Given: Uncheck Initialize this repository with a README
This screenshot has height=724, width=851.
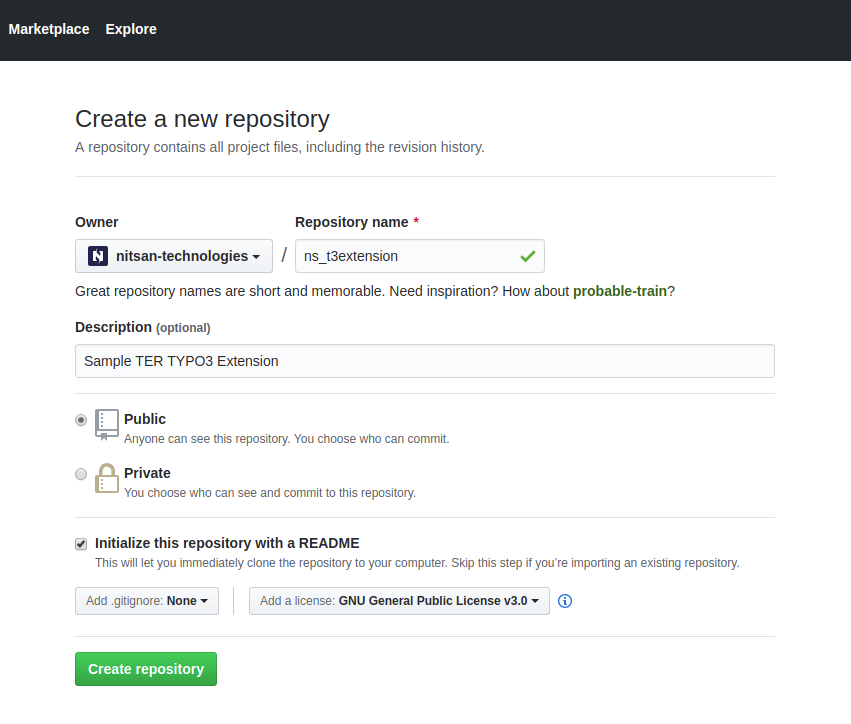Looking at the screenshot, I should (x=81, y=543).
